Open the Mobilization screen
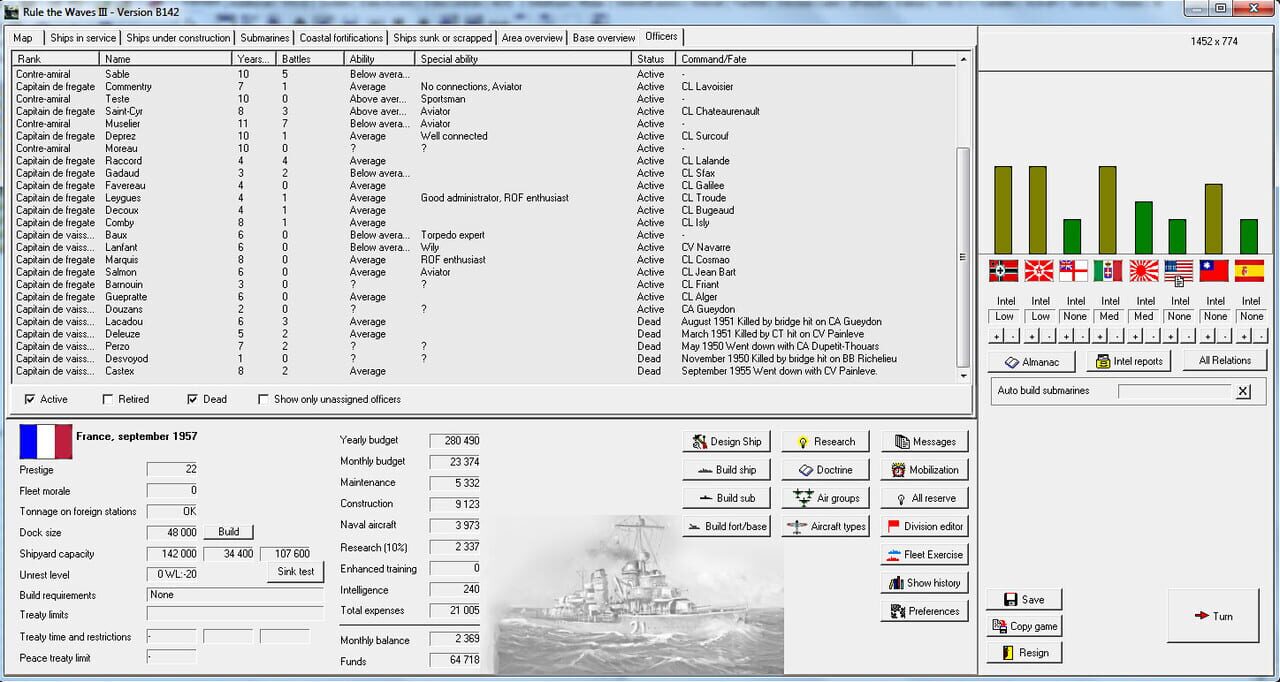The width and height of the screenshot is (1280, 682). (922, 469)
